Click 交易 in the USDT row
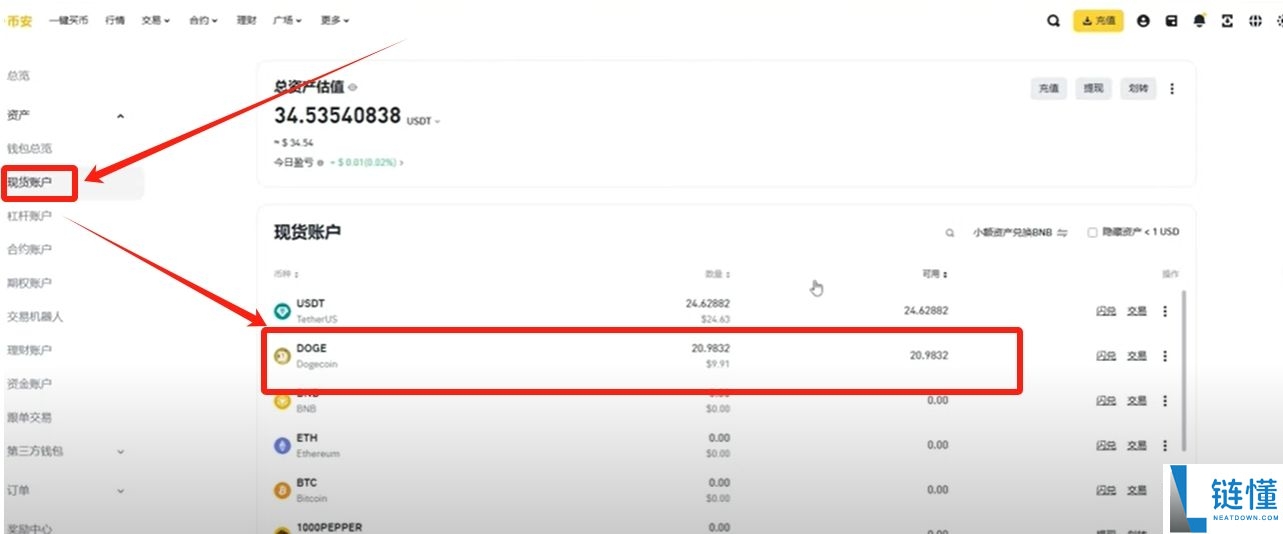This screenshot has height=534, width=1283. pos(1137,311)
